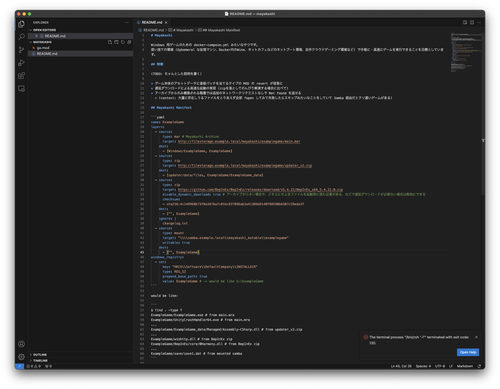Open the github.com BepInEx release link
The image size is (500, 389).
pos(260,190)
